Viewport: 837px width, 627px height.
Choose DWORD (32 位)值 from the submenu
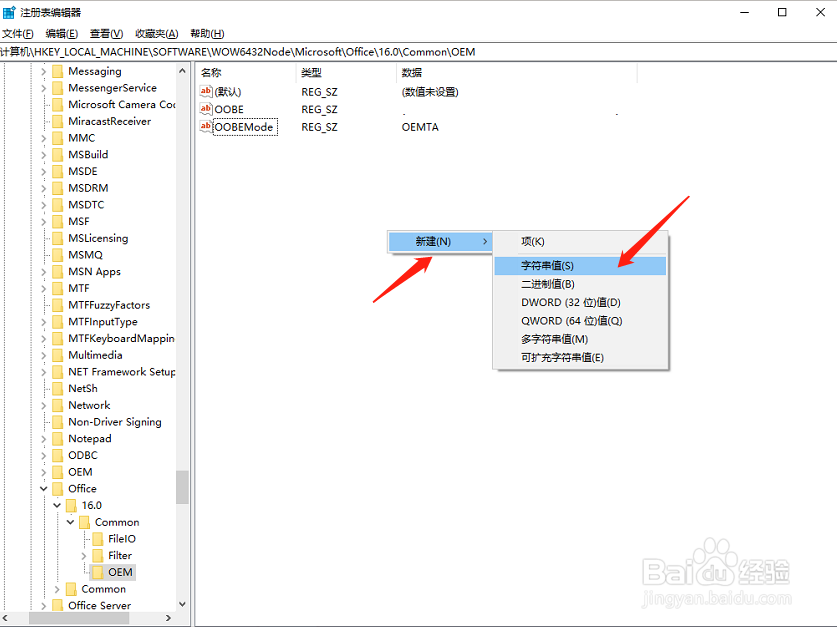click(559, 302)
